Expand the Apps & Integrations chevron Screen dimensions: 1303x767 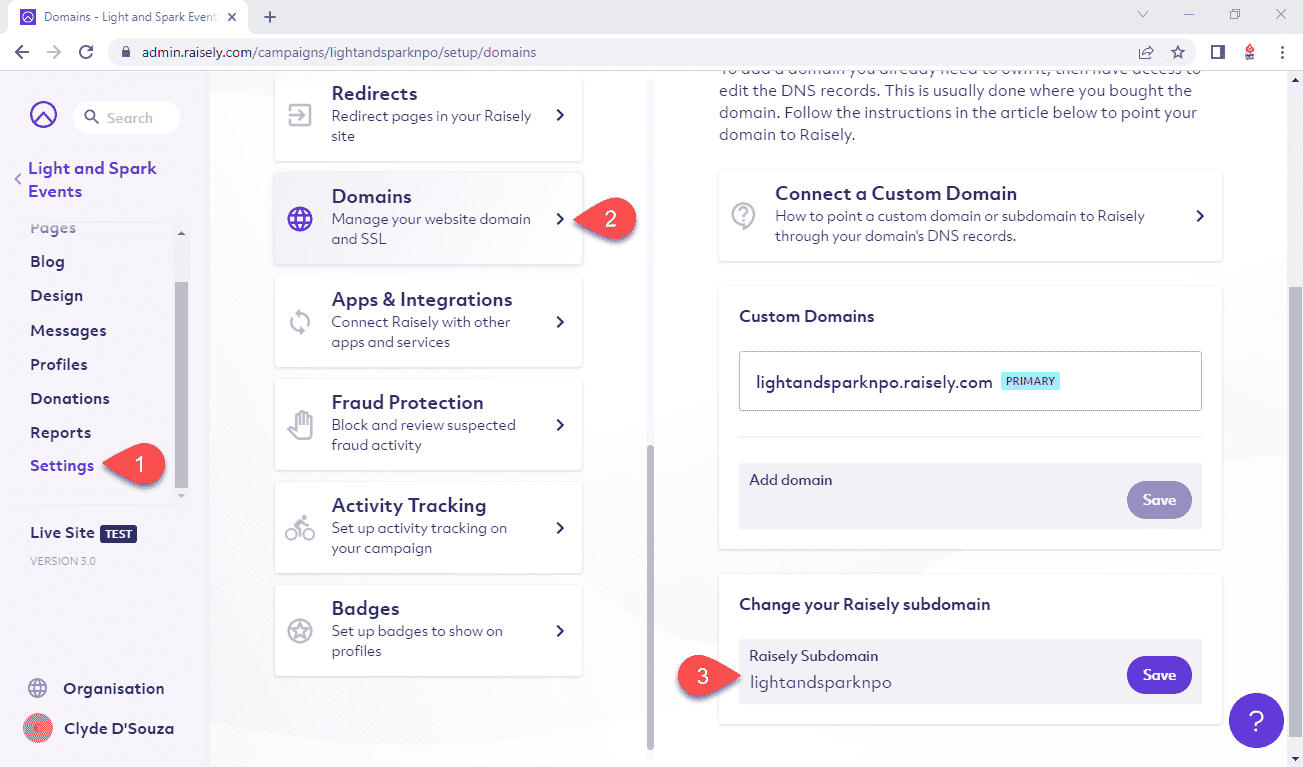click(x=560, y=322)
